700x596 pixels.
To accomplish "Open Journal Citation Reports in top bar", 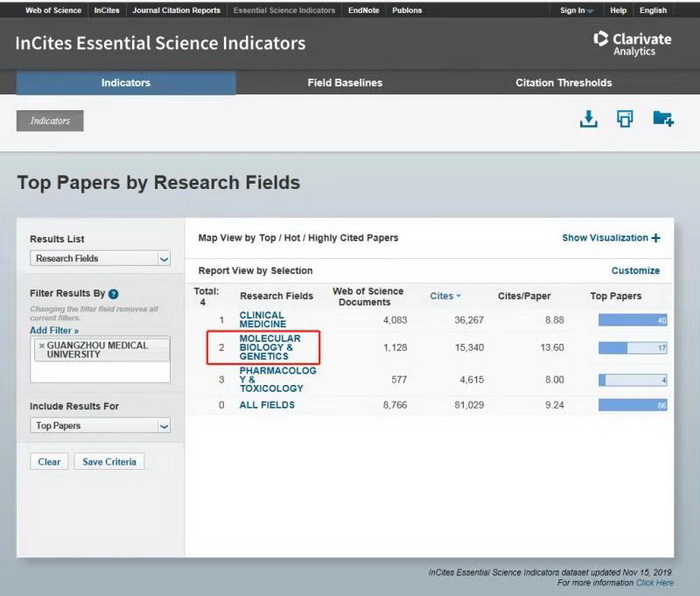I will pos(176,10).
